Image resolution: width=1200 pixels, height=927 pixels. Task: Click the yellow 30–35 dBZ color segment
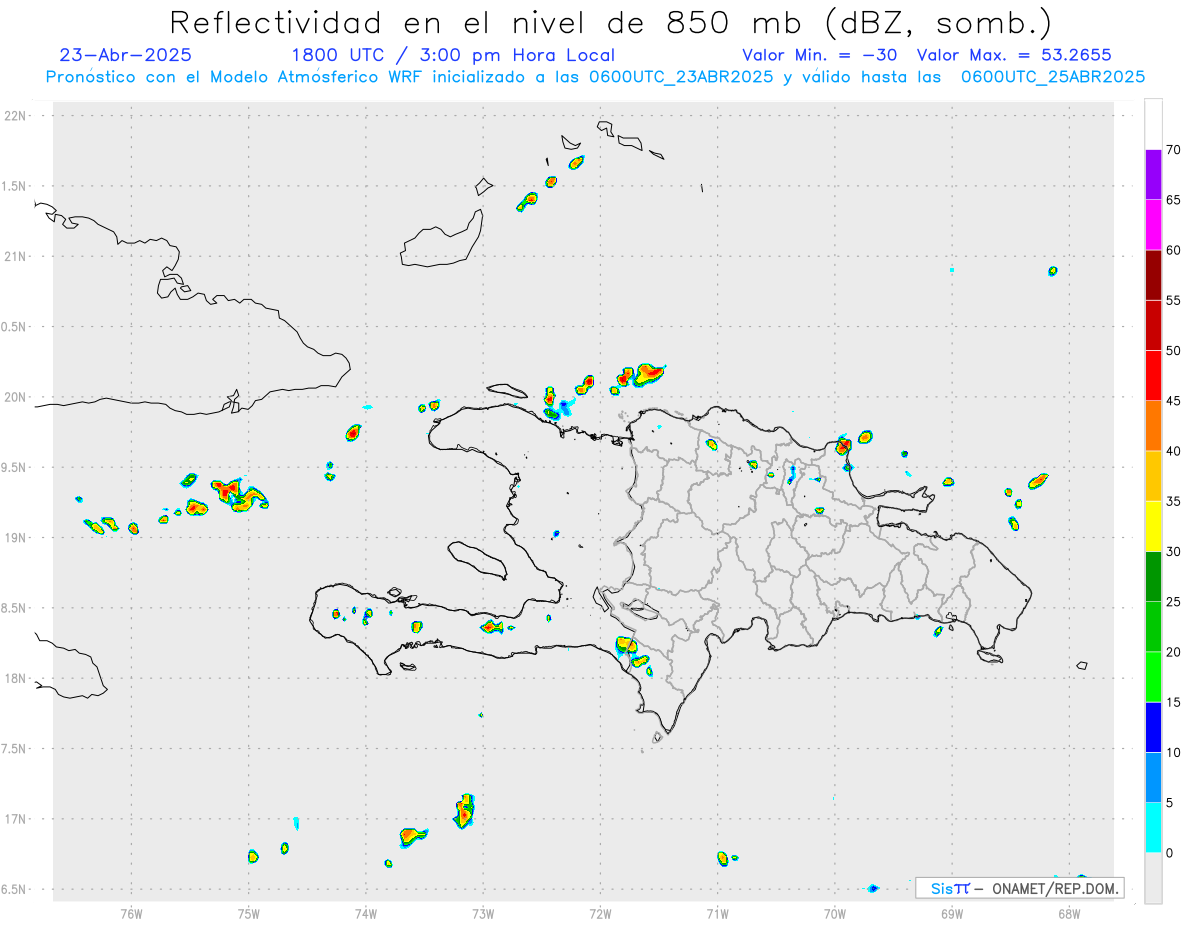pos(1153,526)
